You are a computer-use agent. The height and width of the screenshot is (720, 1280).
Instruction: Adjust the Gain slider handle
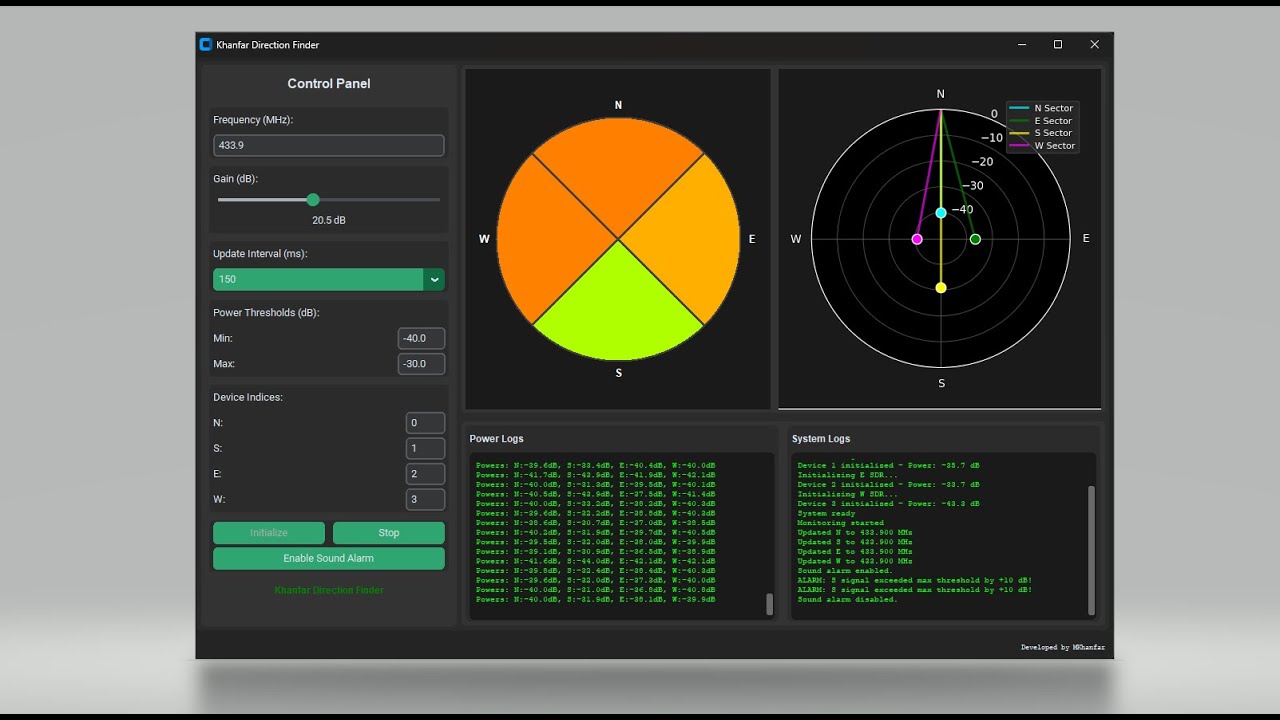(x=313, y=200)
